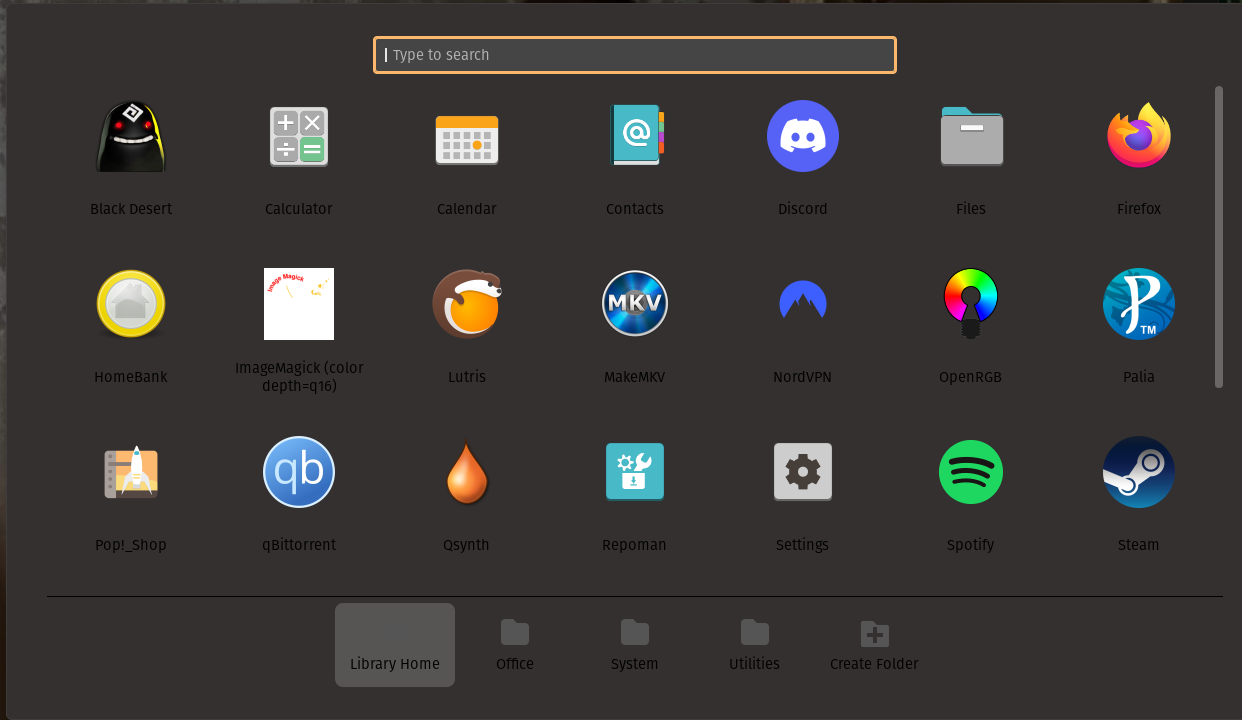Launch Firefox web browser

tap(1139, 136)
